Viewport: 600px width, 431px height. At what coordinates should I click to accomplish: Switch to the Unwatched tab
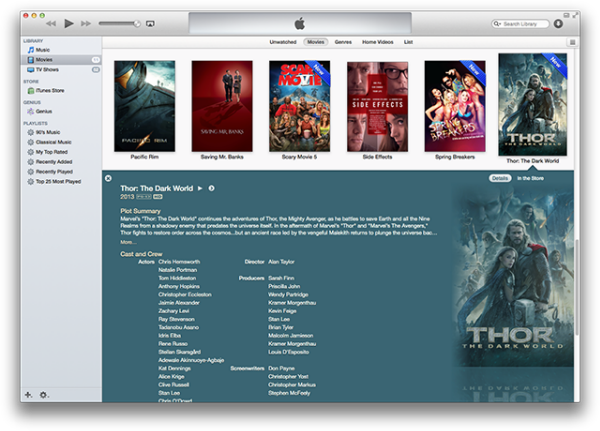283,42
